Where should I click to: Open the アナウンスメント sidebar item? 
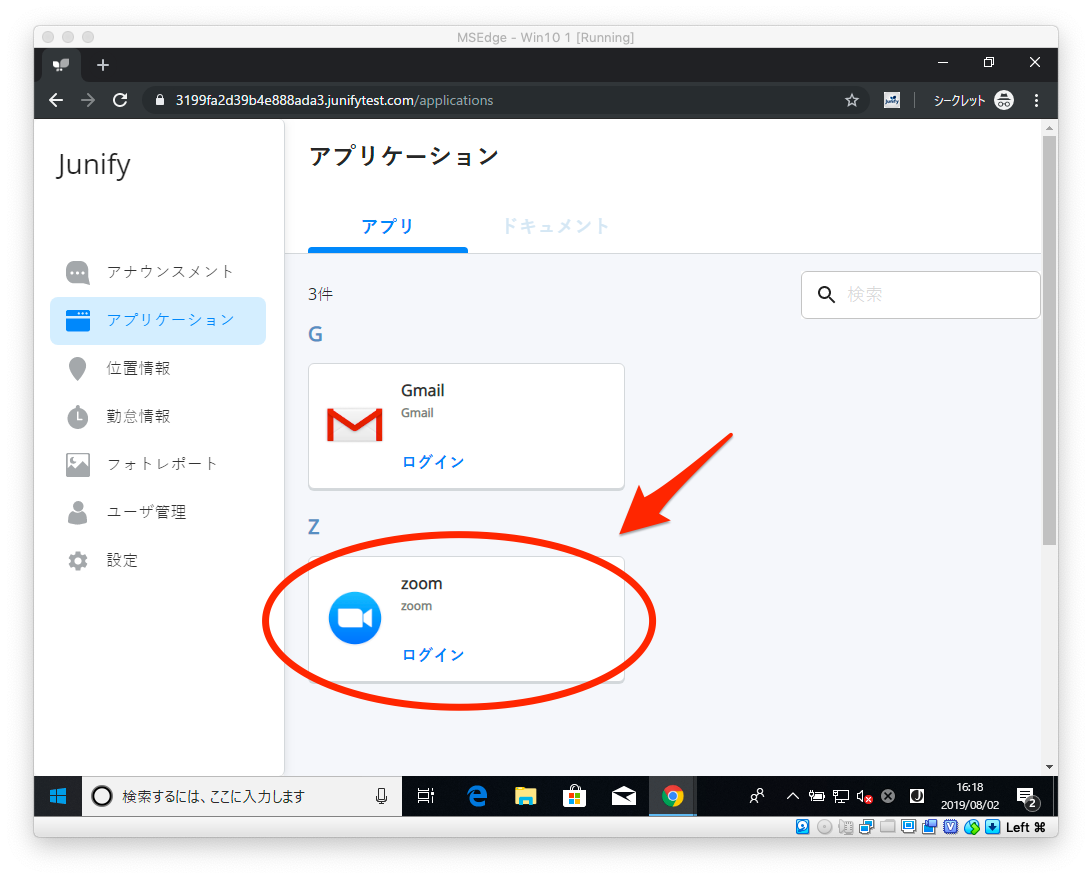(158, 272)
